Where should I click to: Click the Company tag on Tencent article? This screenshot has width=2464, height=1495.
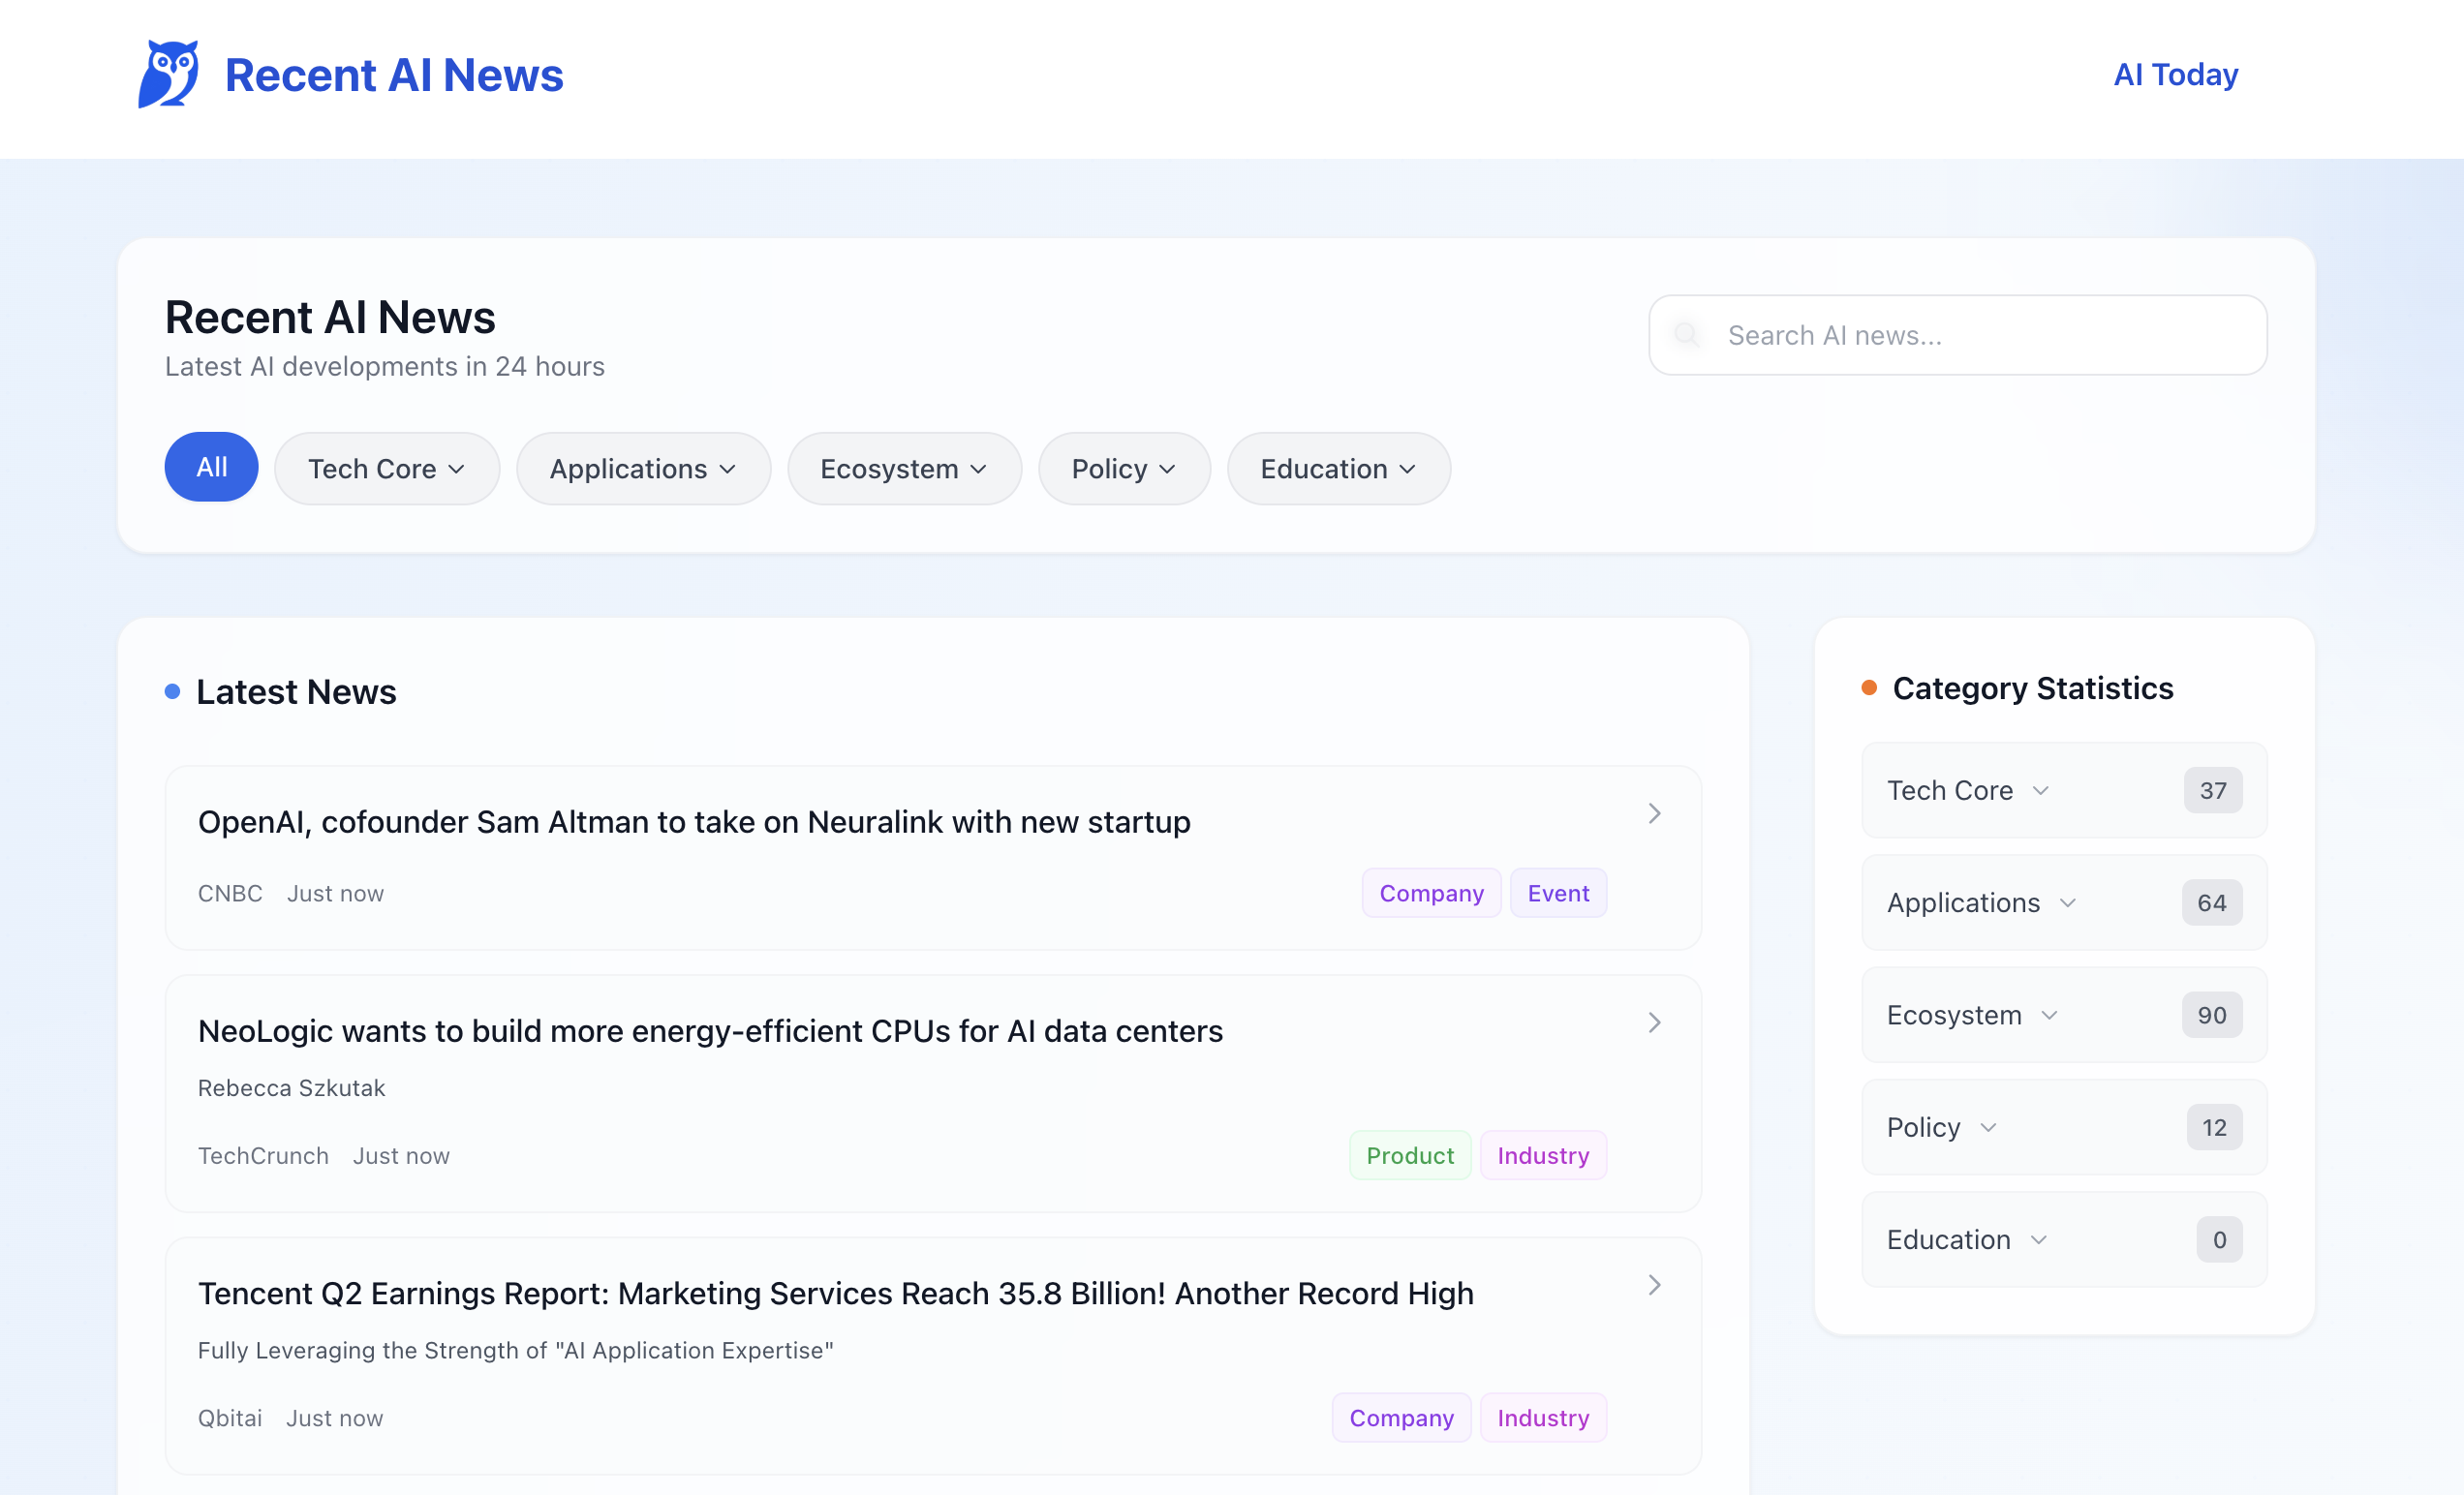pos(1401,1418)
